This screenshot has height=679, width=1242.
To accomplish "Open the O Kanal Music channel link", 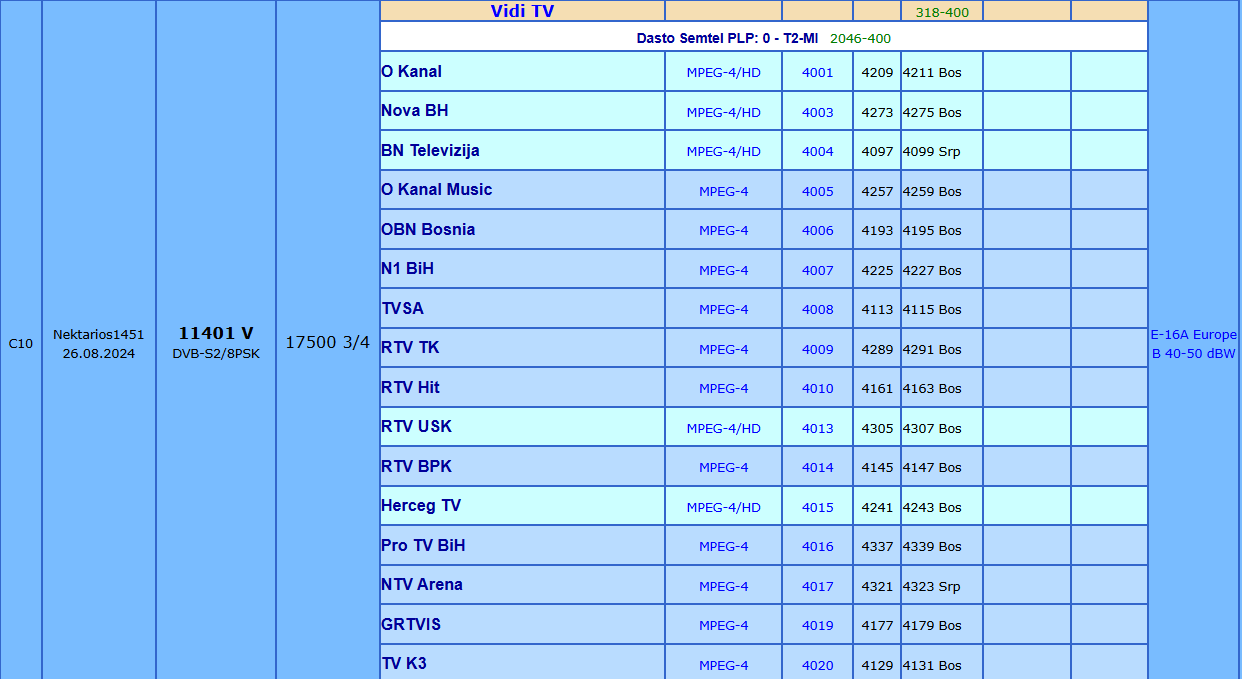I will 436,190.
